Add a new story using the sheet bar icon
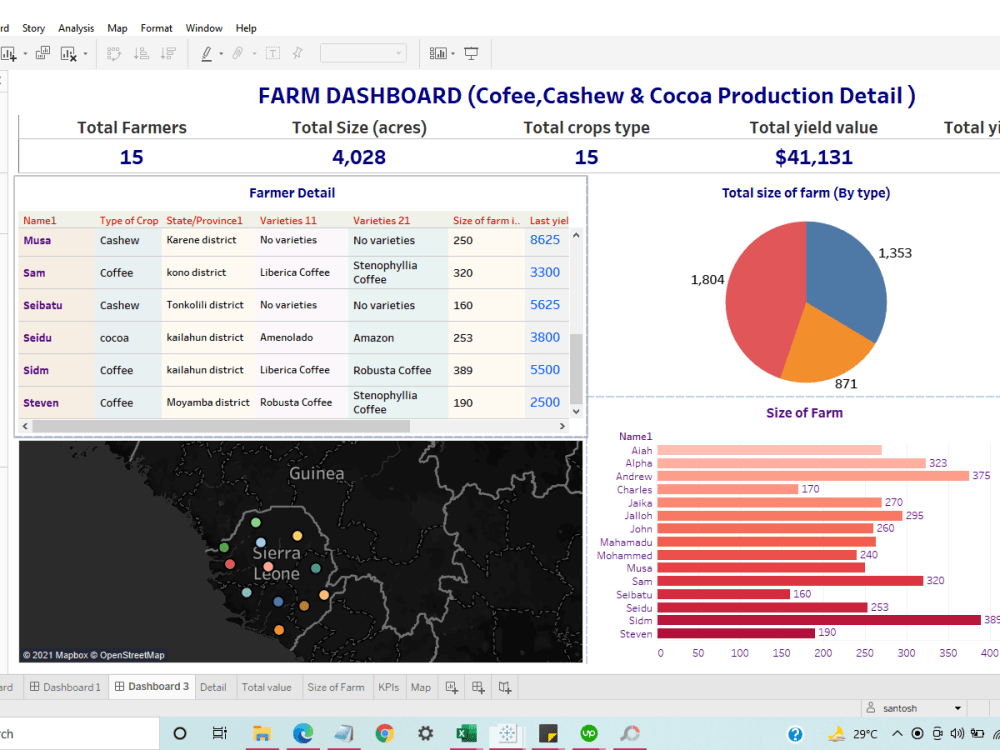The height and width of the screenshot is (750, 1000). pos(505,687)
